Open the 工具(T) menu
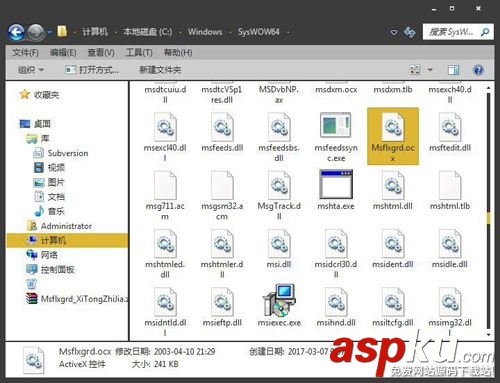The width and height of the screenshot is (500, 383). (139, 52)
